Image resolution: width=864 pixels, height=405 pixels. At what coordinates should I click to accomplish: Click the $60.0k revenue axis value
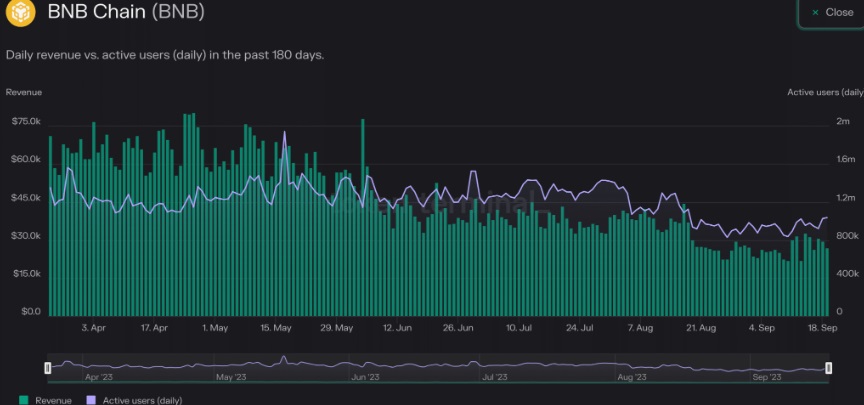click(x=26, y=159)
